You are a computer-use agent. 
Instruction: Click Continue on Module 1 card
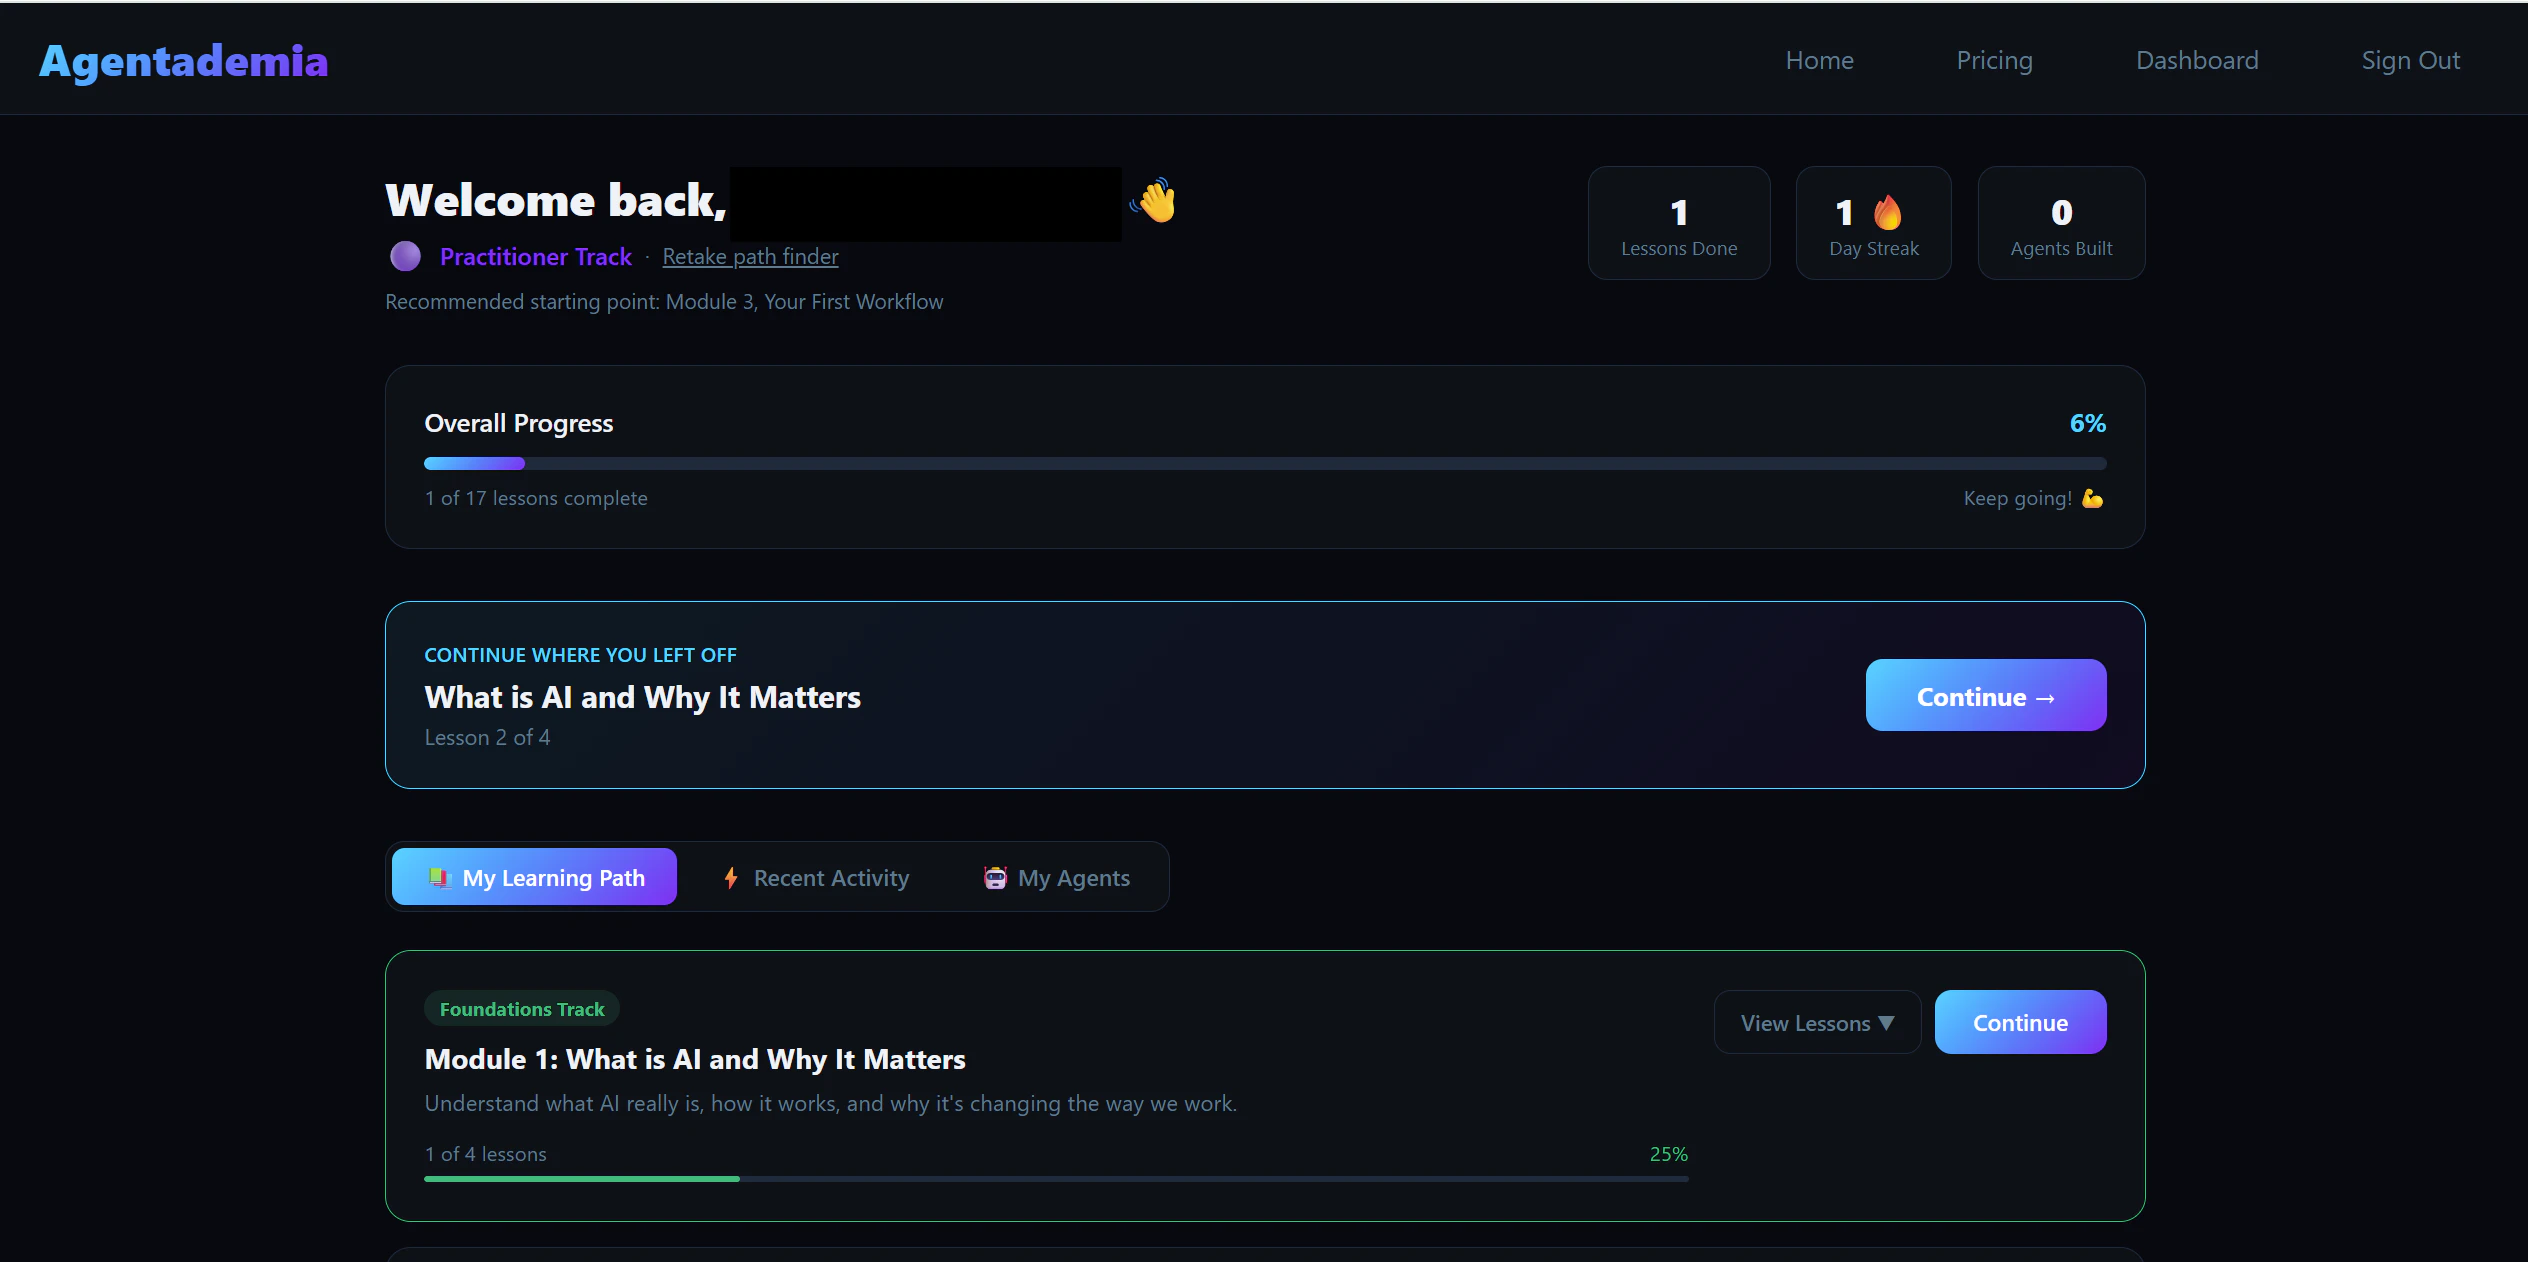point(2020,1023)
